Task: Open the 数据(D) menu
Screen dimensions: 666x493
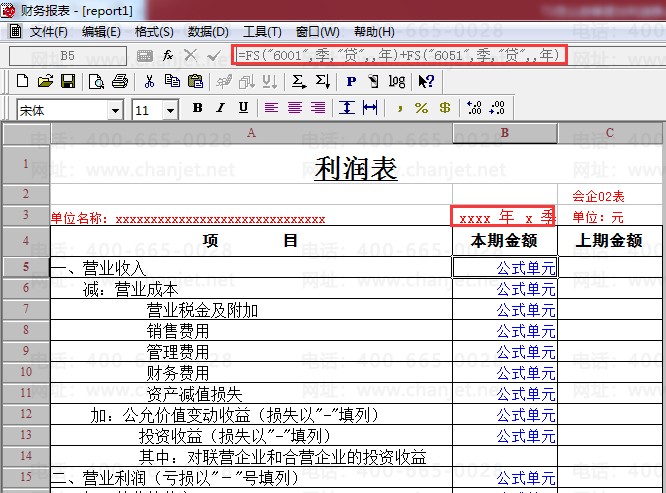Action: (x=208, y=32)
